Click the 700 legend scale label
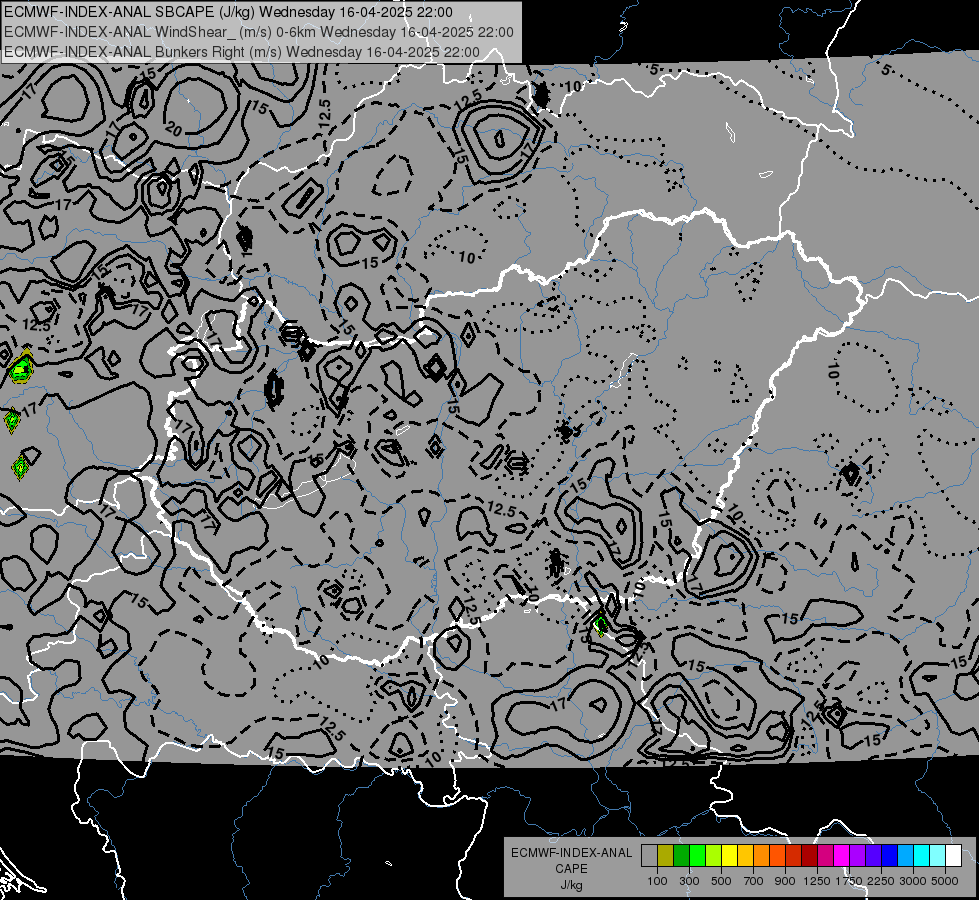The height and width of the screenshot is (900, 979). (x=754, y=881)
